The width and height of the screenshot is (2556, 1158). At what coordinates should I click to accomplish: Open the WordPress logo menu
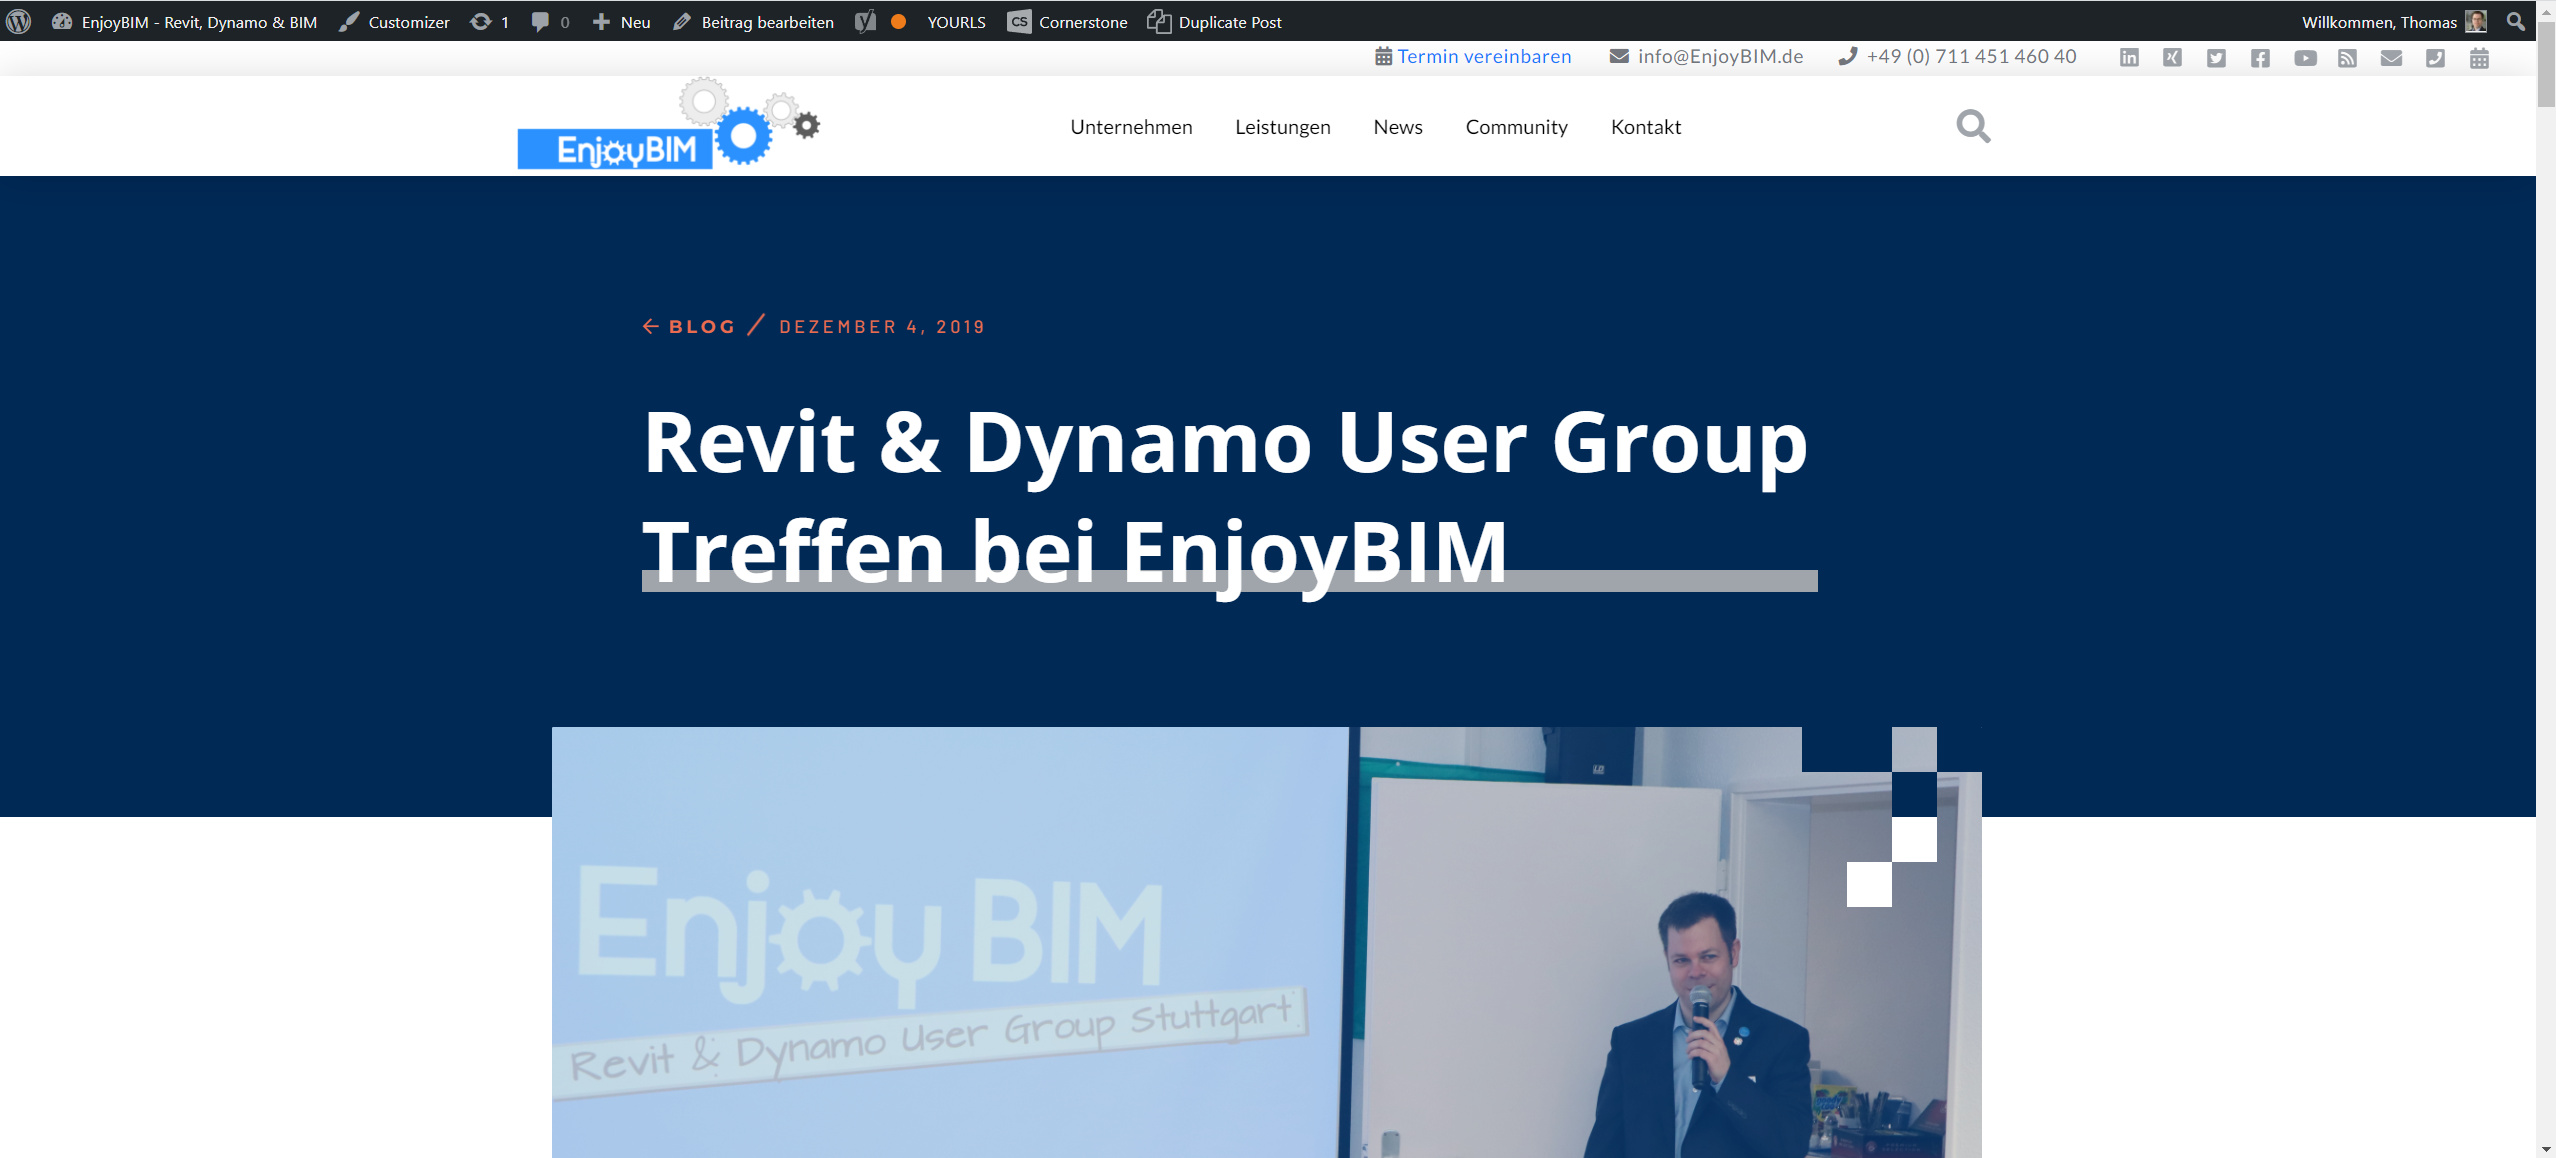point(19,21)
